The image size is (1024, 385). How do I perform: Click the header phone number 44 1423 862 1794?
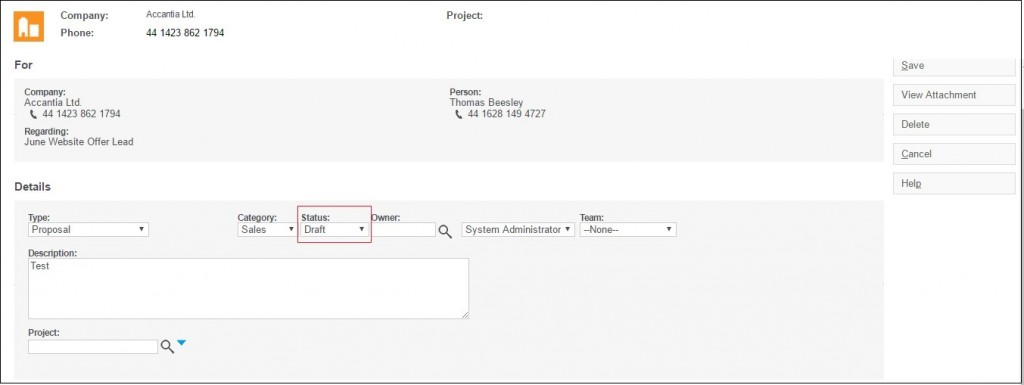[185, 33]
